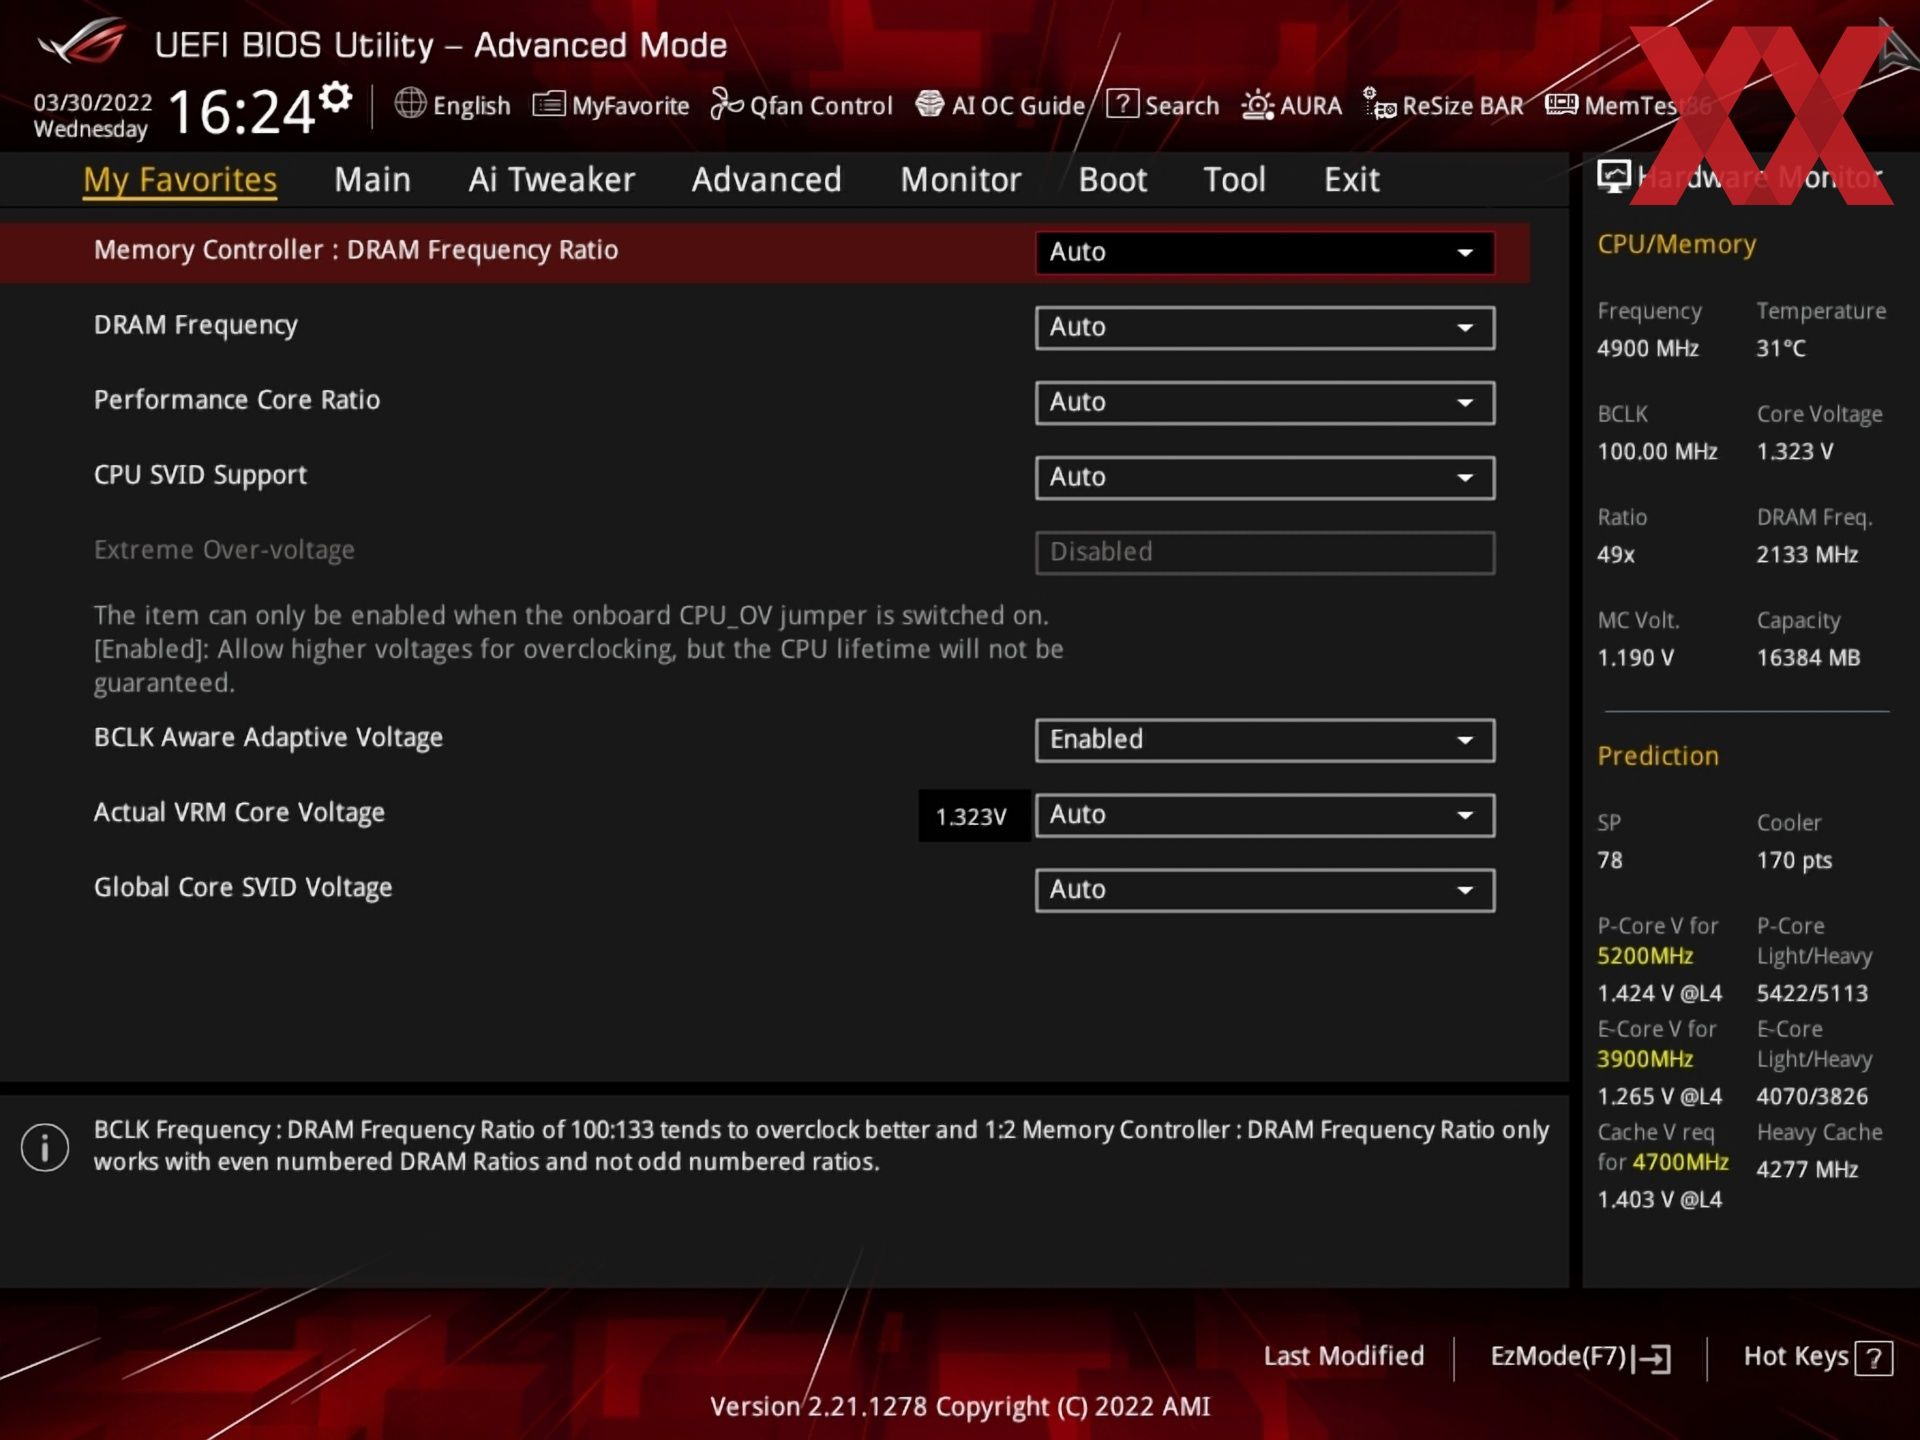Switch to EzMode(F7)
This screenshot has height=1440, width=1920.
pyautogui.click(x=1580, y=1357)
